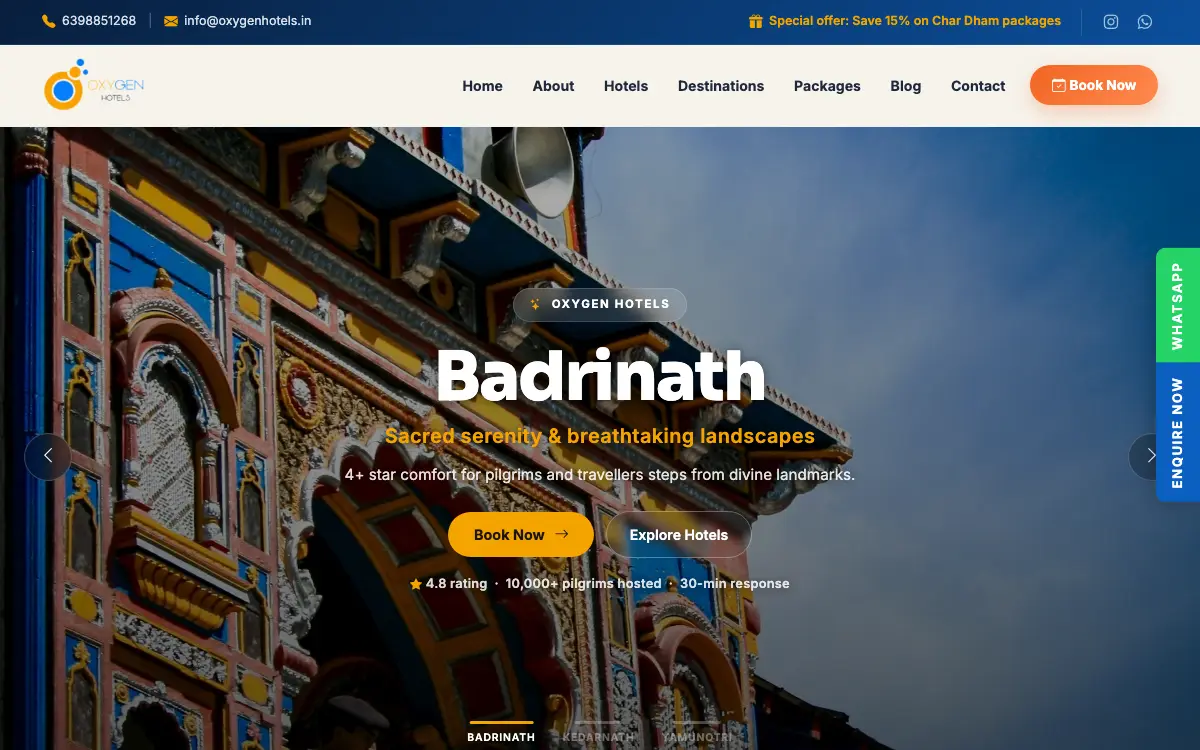
Task: Click the OXYGEN HOTELS badge in hero
Action: coord(600,304)
